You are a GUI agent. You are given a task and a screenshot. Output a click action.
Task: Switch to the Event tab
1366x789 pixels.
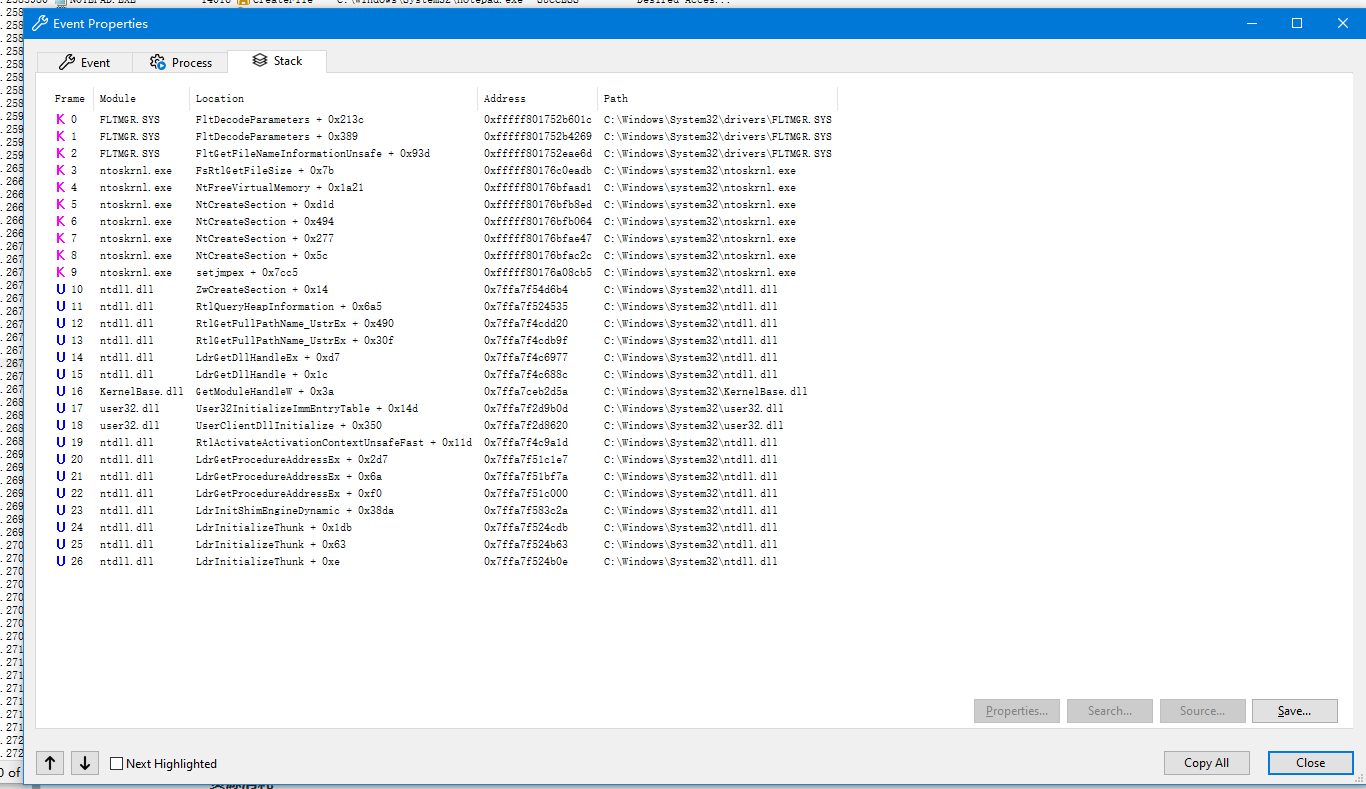coord(85,62)
